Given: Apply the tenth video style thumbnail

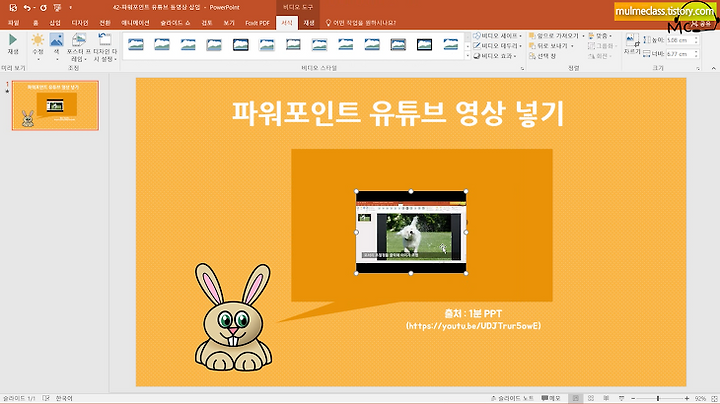Looking at the screenshot, I should (x=372, y=45).
